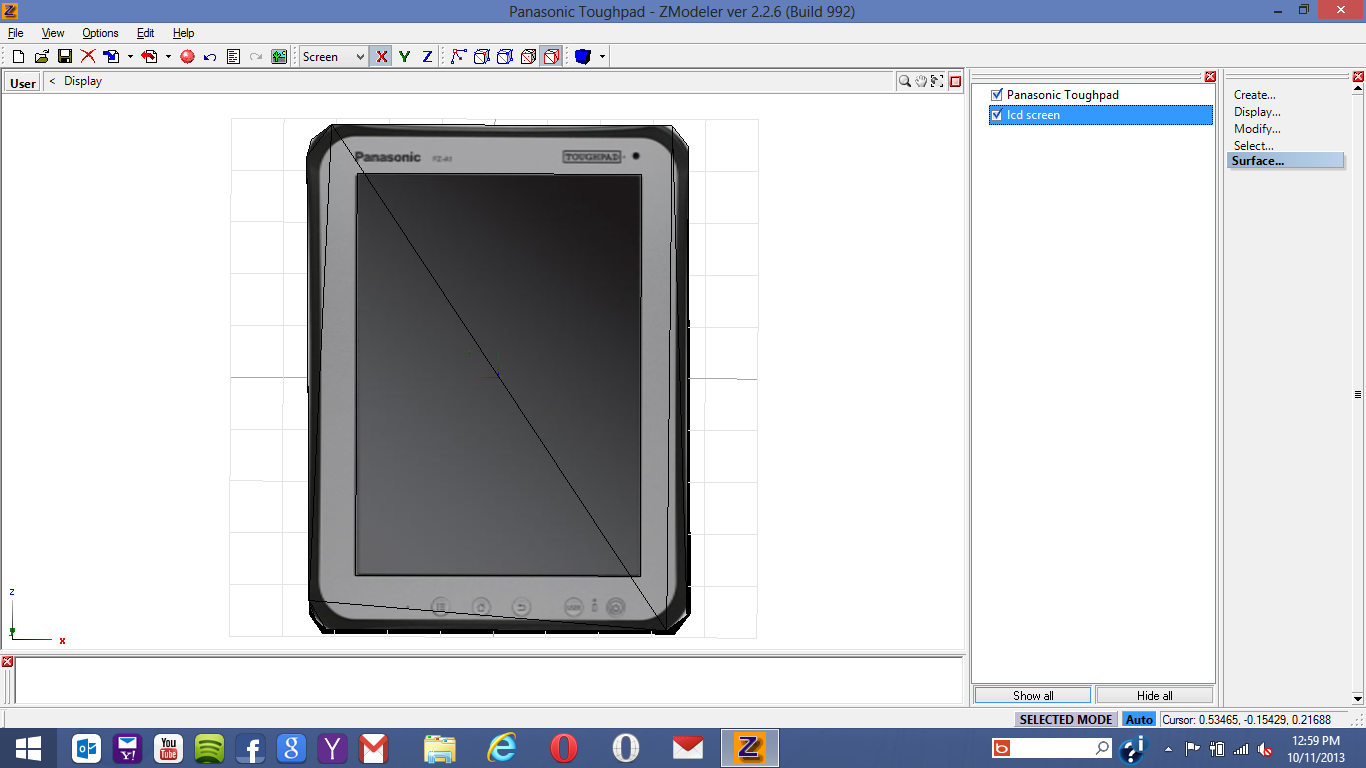Click the Hide all button
Image resolution: width=1366 pixels, height=768 pixels.
click(1154, 695)
